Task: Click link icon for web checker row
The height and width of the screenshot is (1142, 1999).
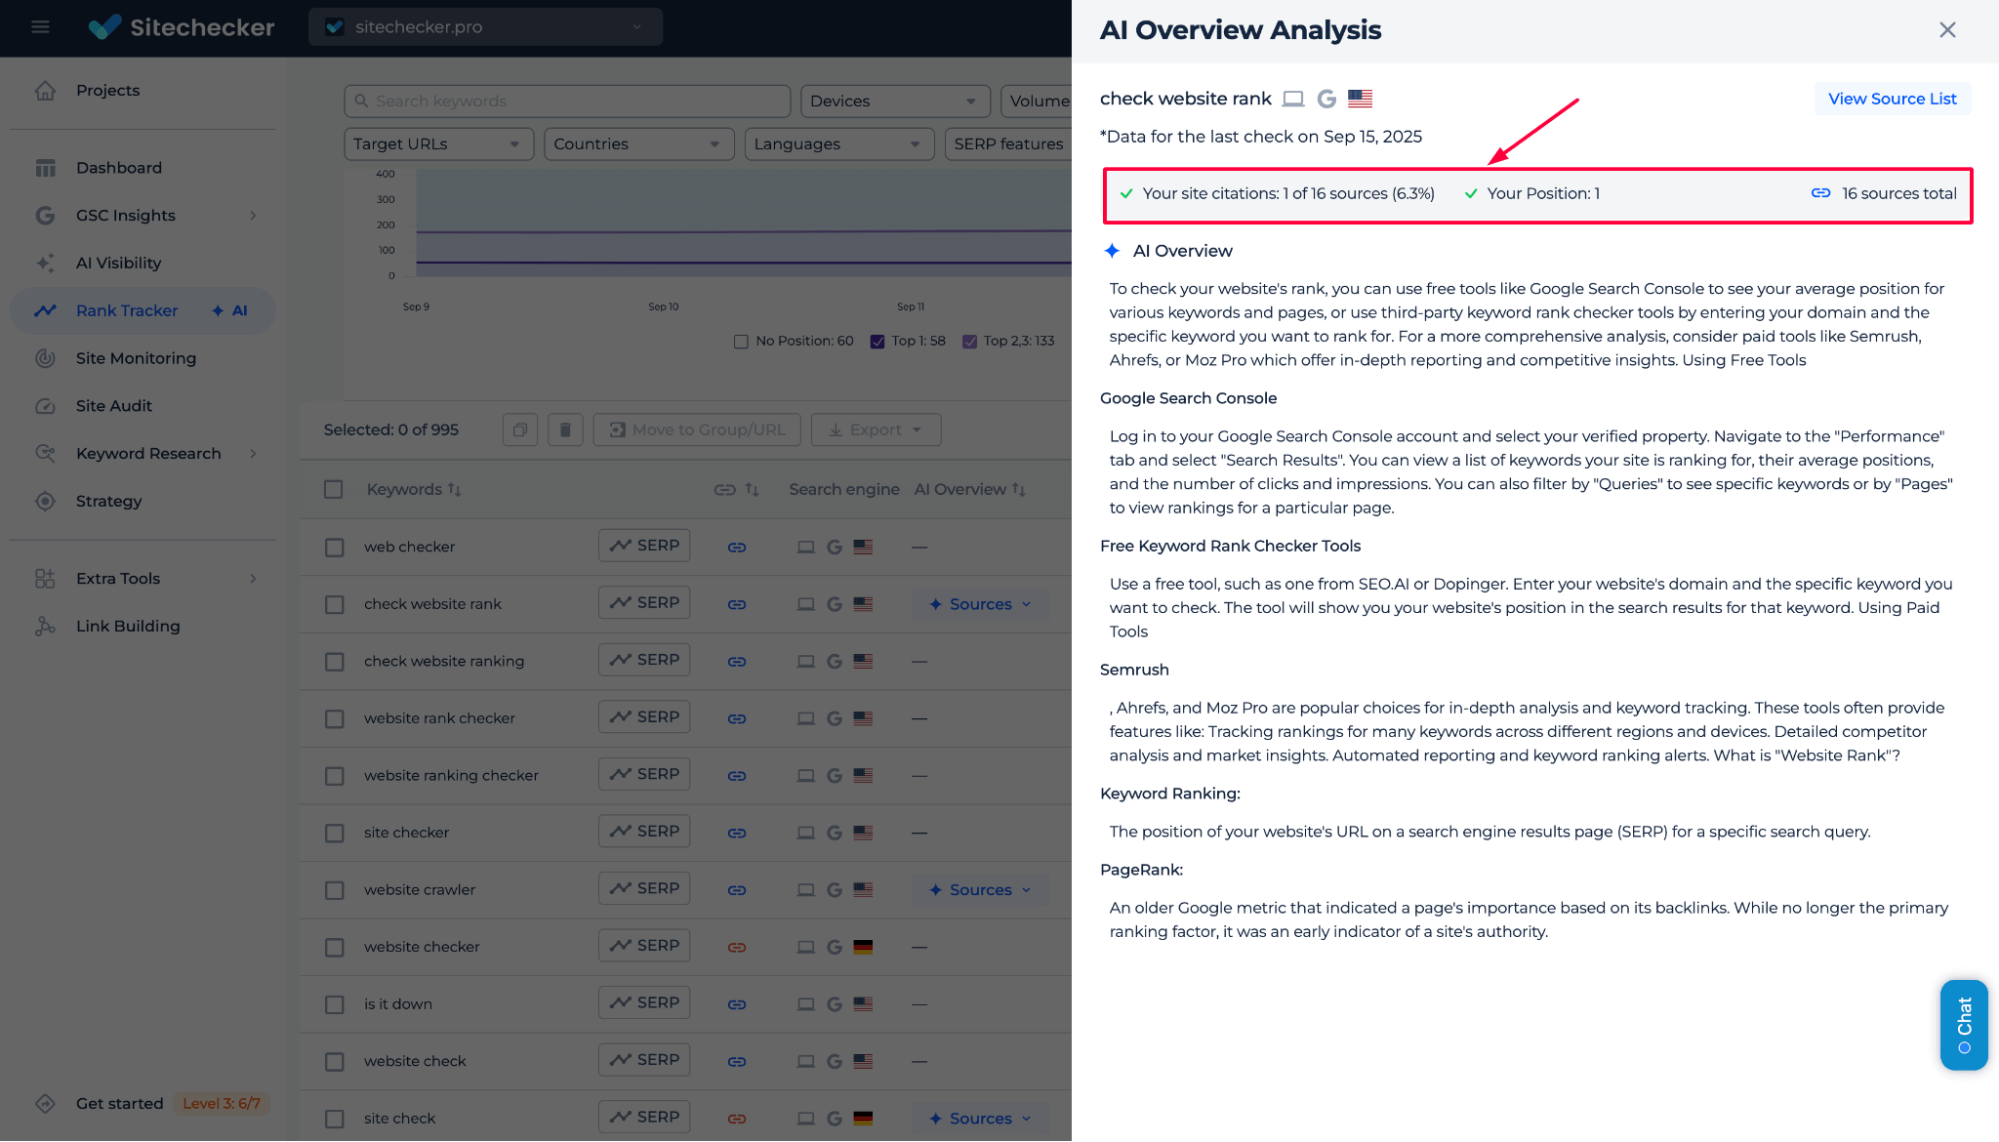Action: (x=737, y=547)
